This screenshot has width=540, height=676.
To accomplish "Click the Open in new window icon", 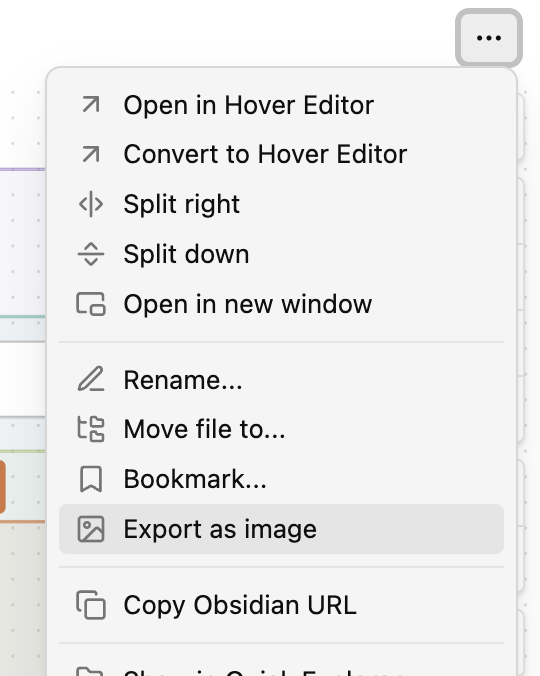I will 91,304.
